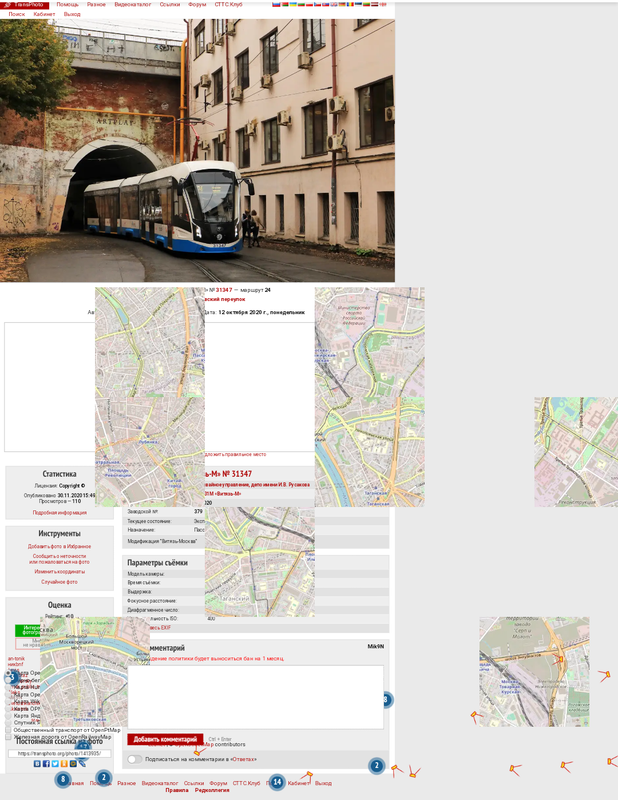Open cluster marker 8 beside footer Главная link
Screen dimensions: 618x800
(x=63, y=780)
